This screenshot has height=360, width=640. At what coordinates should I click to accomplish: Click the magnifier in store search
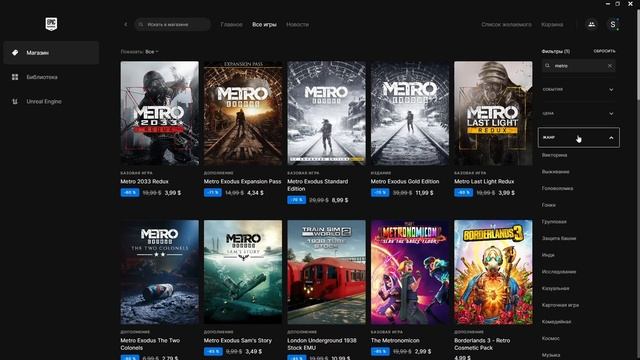(141, 24)
